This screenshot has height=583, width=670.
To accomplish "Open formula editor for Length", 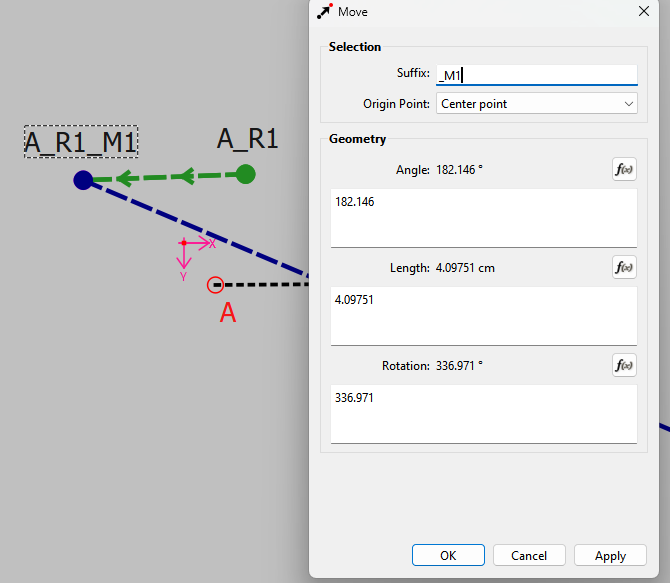I will 624,267.
